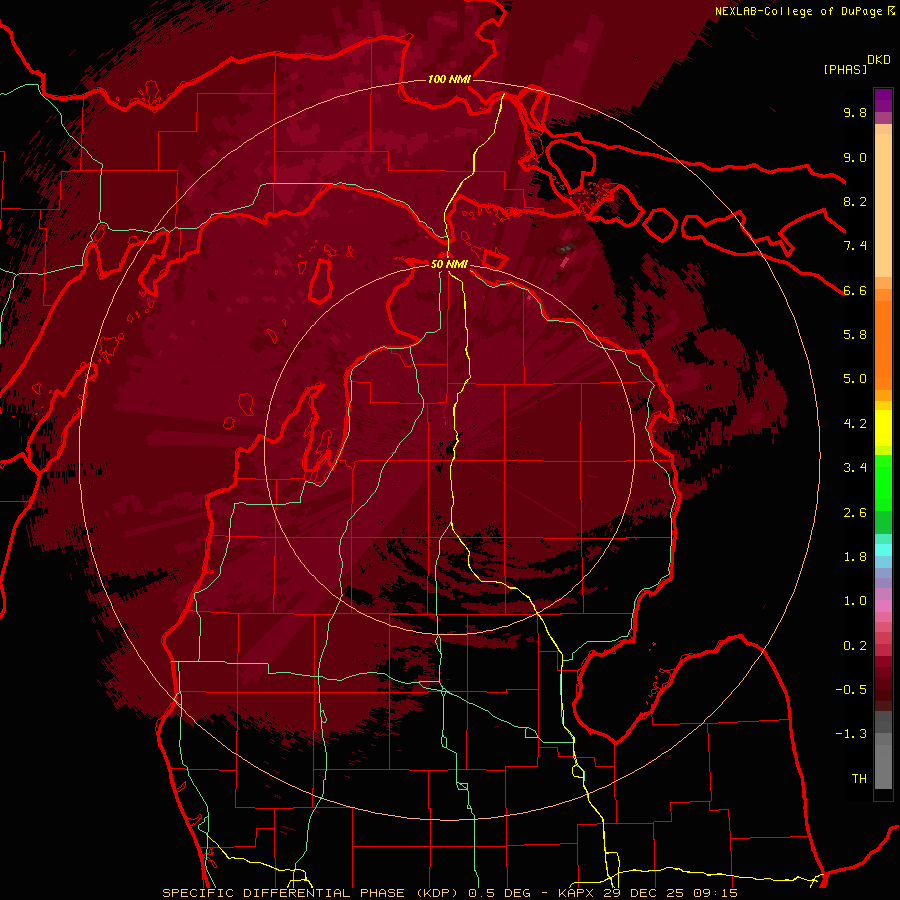Screen dimensions: 900x900
Task: Pick the cyan segment of the color bar
Action: [x=883, y=550]
